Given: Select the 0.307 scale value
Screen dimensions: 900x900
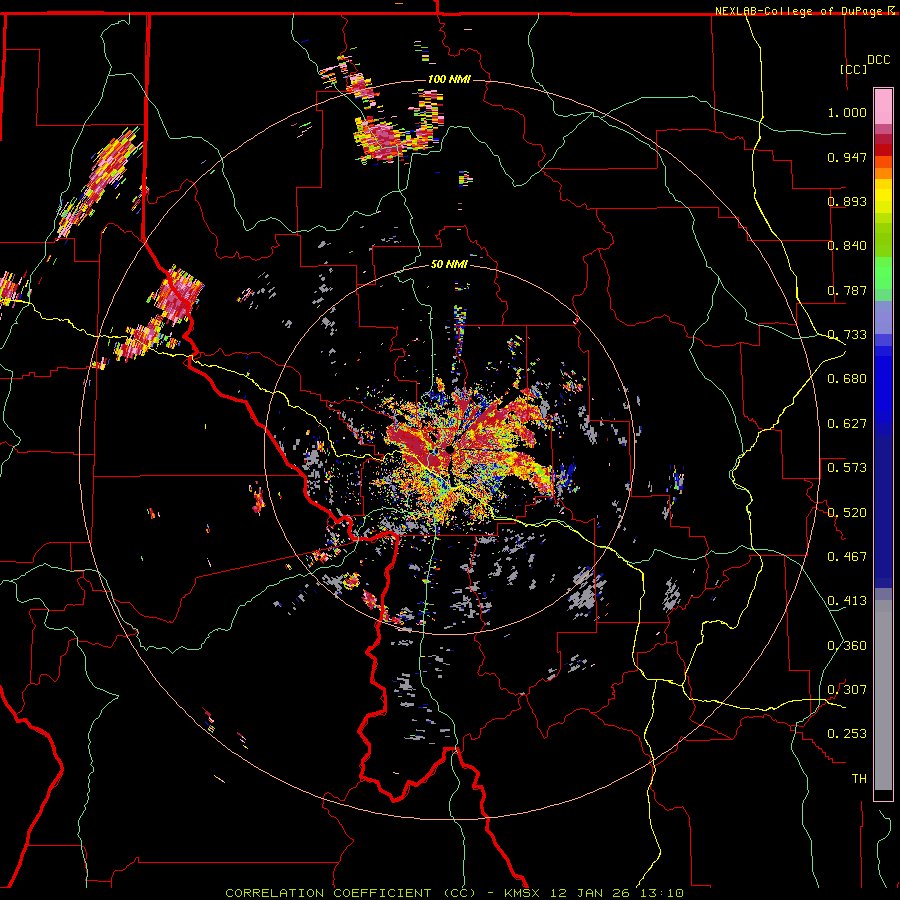Looking at the screenshot, I should click(847, 690).
